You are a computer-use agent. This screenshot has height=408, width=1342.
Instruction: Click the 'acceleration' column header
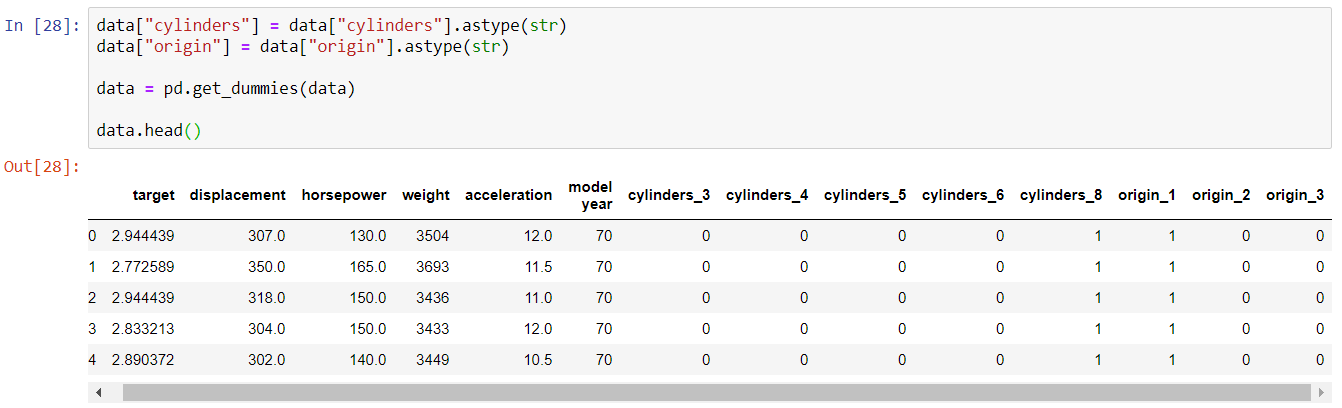[508, 195]
